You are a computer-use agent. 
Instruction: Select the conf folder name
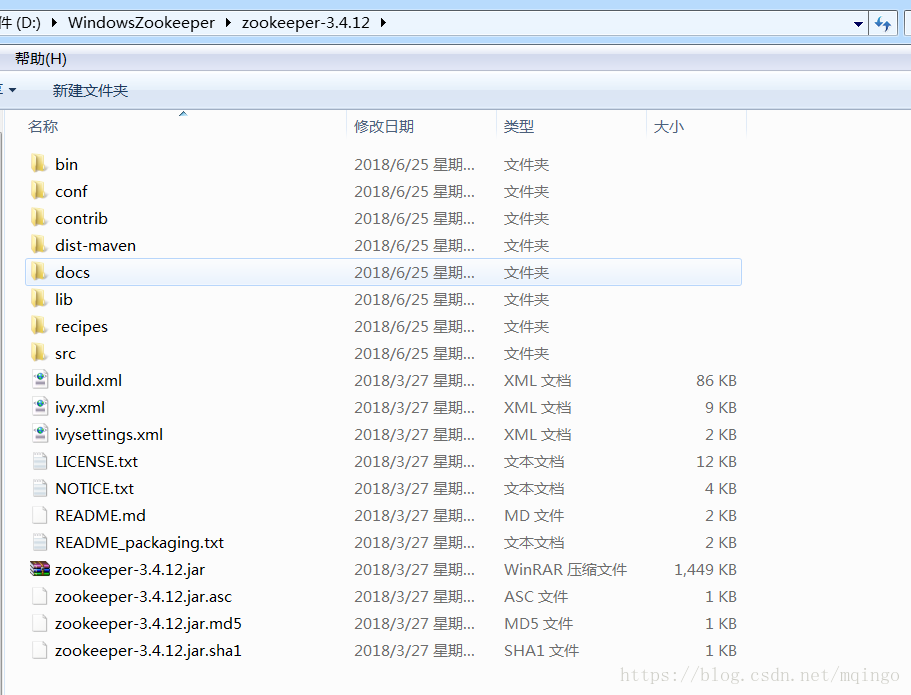coord(71,191)
